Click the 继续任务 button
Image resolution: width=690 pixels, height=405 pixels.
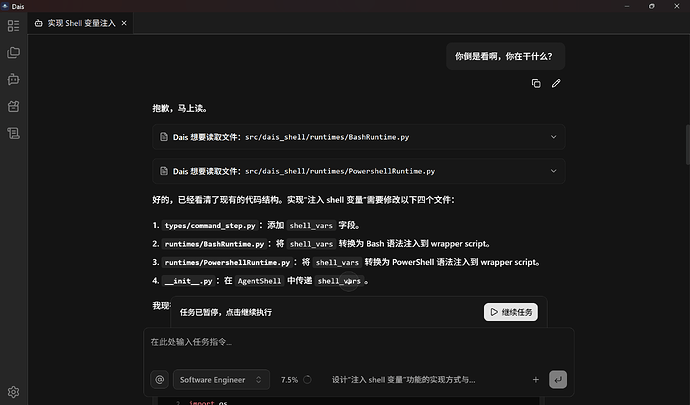511,312
